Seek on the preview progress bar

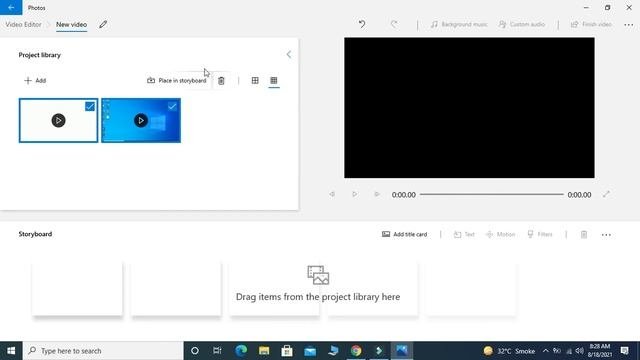click(x=492, y=195)
